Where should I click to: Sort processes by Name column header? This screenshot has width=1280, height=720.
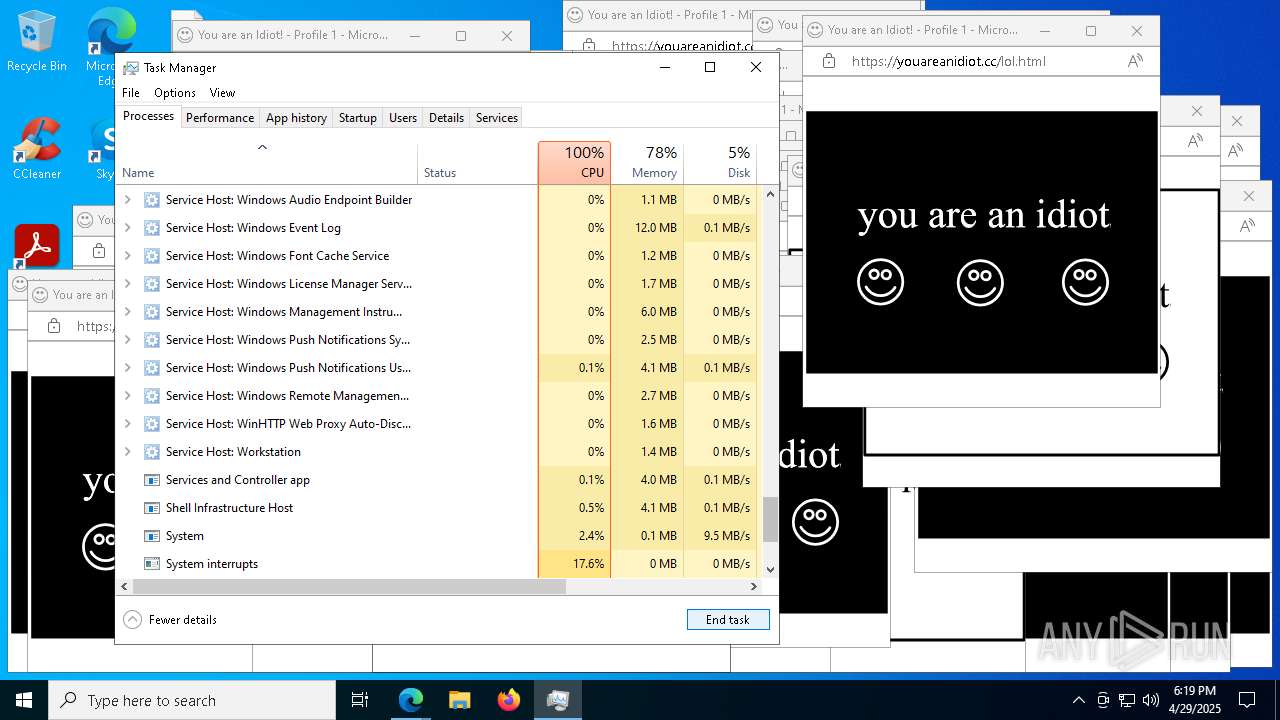coord(267,162)
